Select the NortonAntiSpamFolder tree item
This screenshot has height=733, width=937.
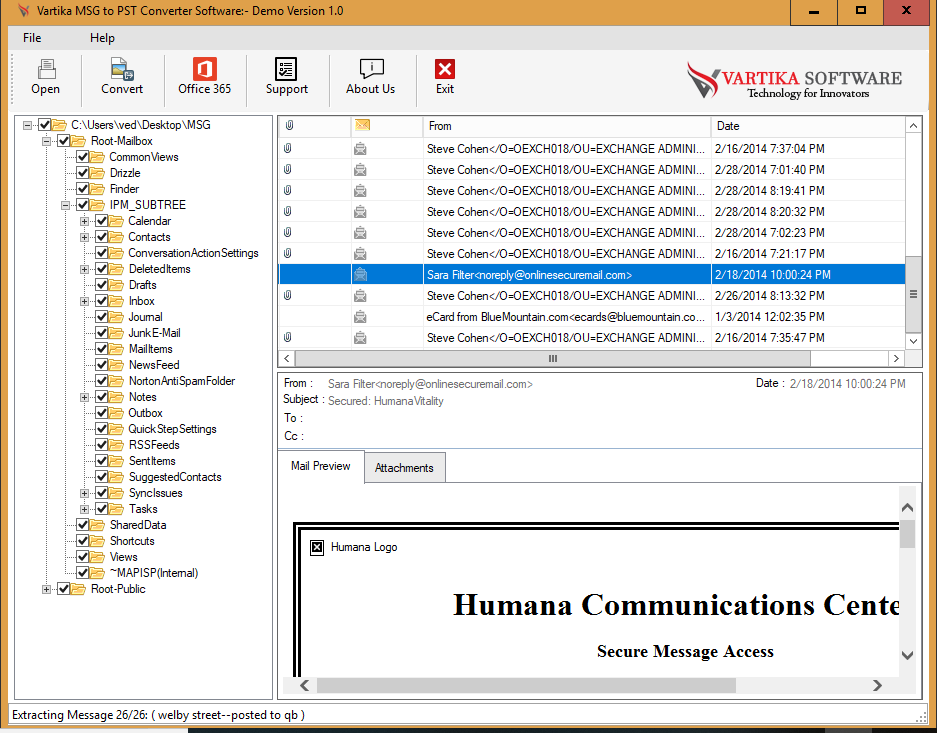pyautogui.click(x=182, y=381)
